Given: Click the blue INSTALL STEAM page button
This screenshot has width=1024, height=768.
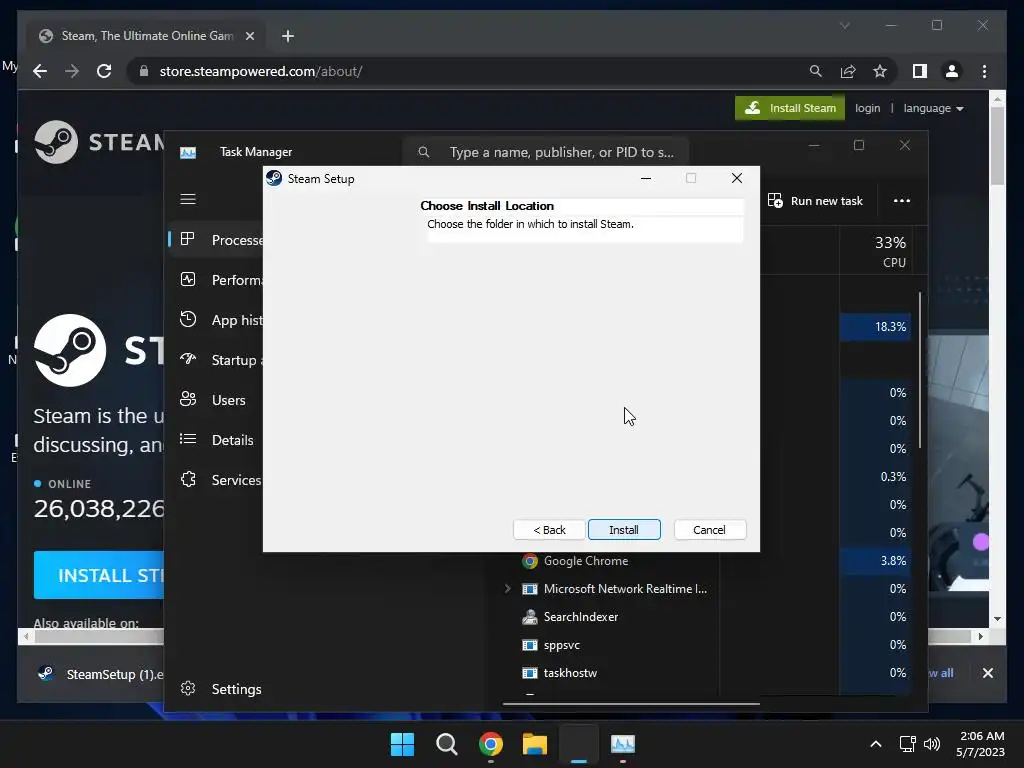Looking at the screenshot, I should tap(99, 575).
